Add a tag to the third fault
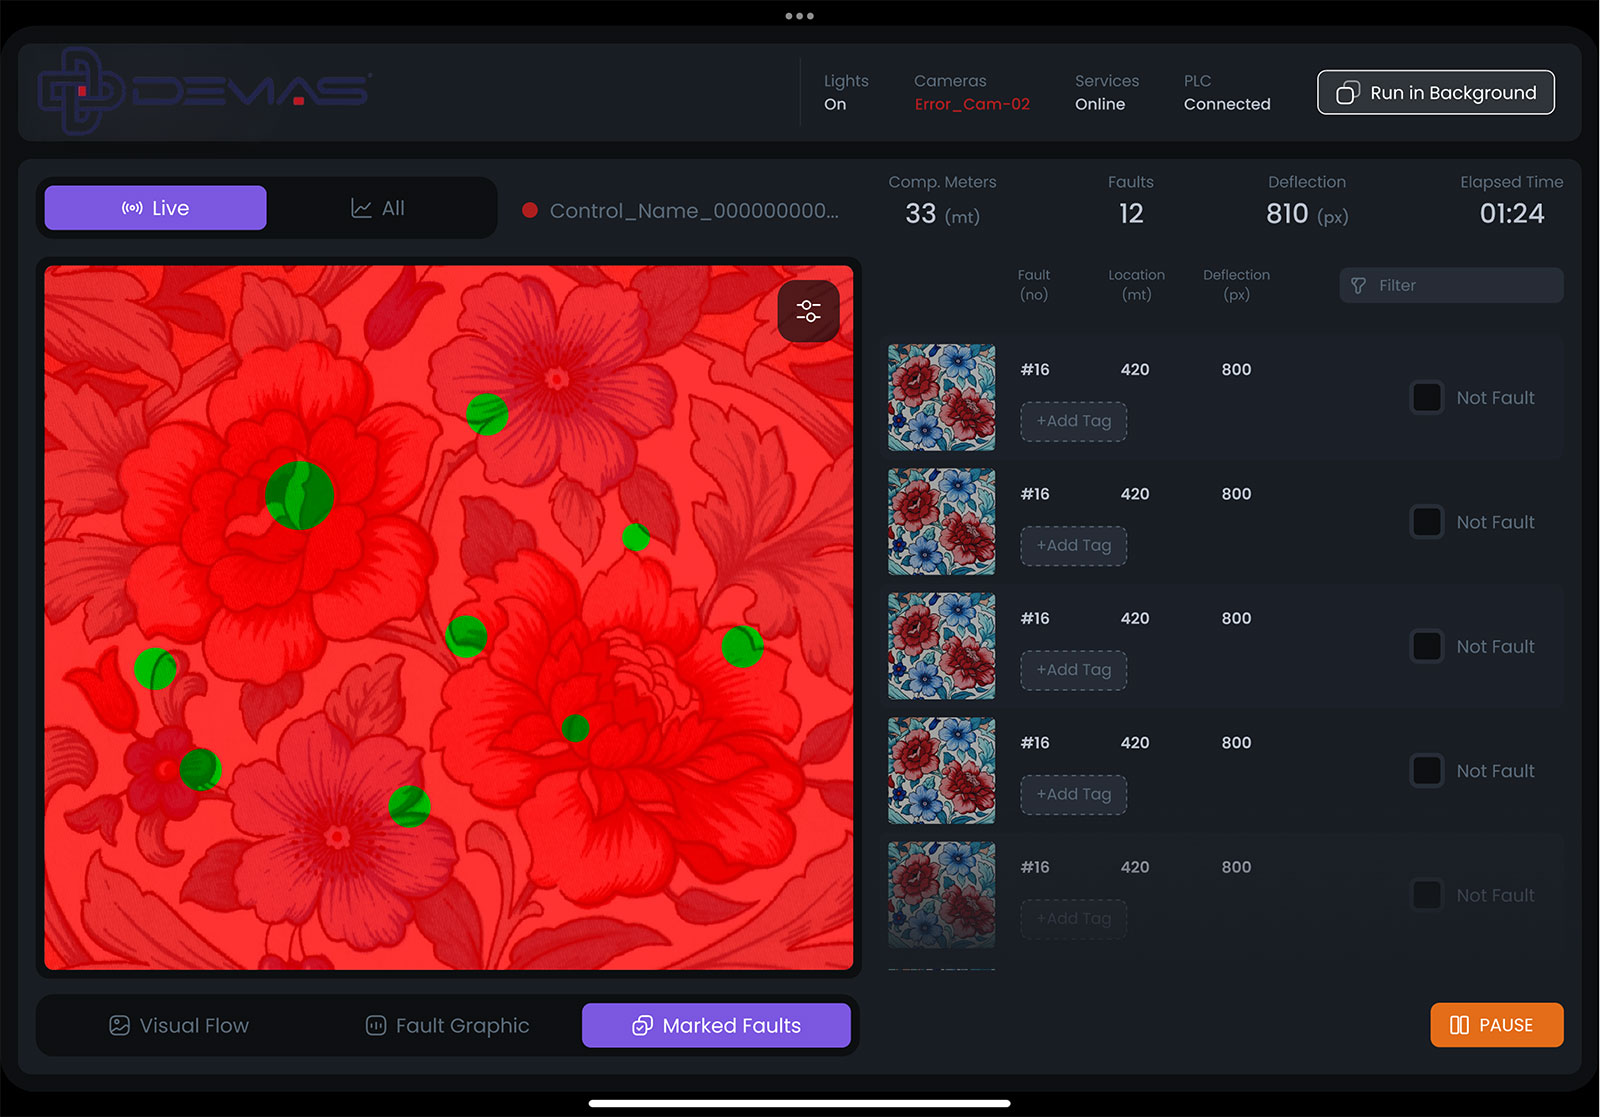The width and height of the screenshot is (1600, 1117). pyautogui.click(x=1073, y=670)
